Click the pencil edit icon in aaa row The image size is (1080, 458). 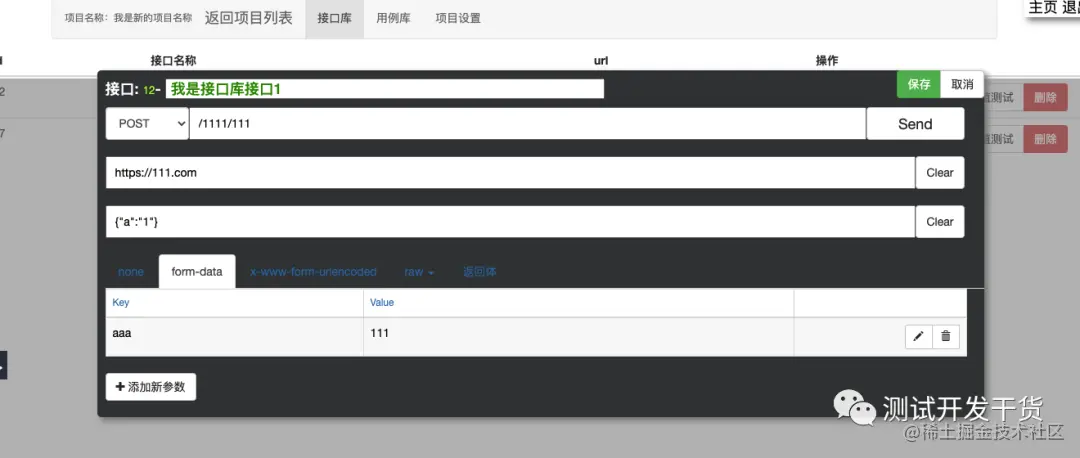[x=918, y=336]
